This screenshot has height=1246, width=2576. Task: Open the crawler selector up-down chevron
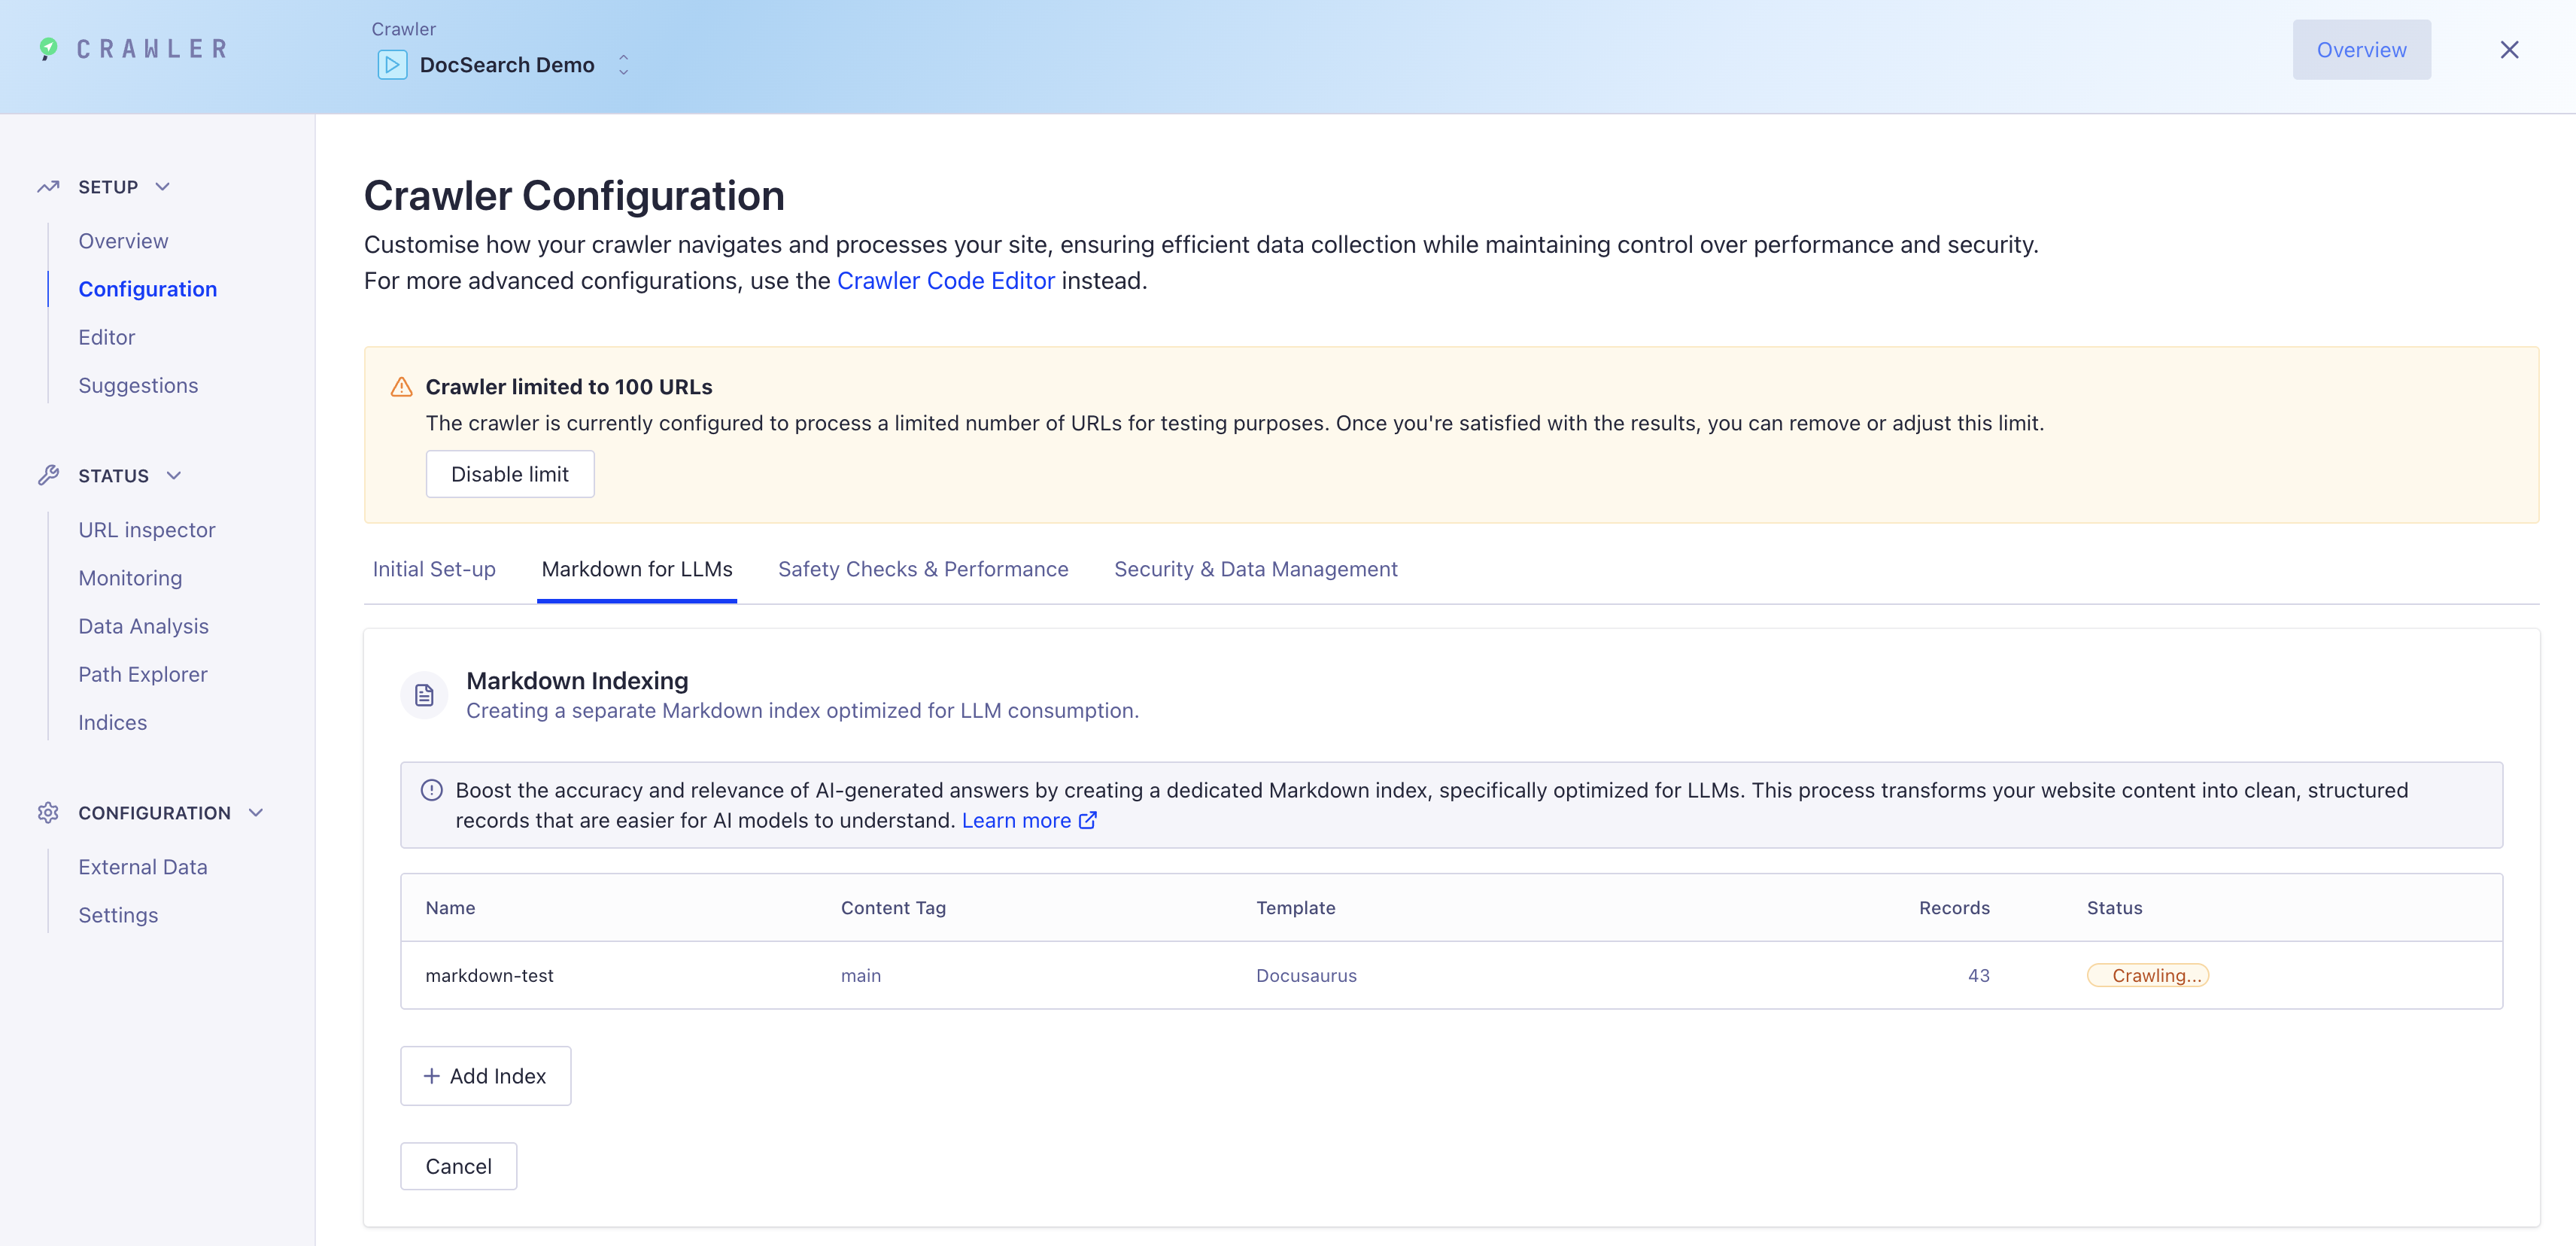(623, 65)
